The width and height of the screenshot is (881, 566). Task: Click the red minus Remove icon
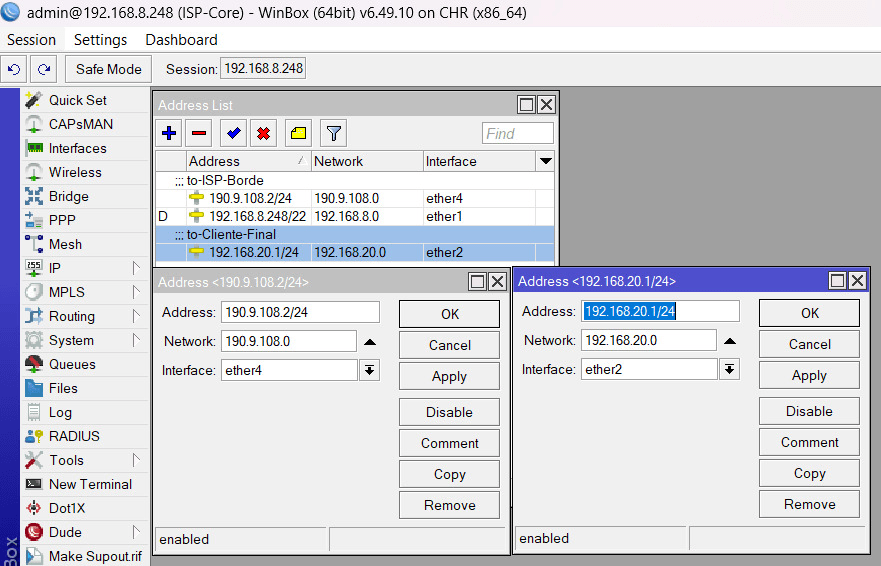199,133
